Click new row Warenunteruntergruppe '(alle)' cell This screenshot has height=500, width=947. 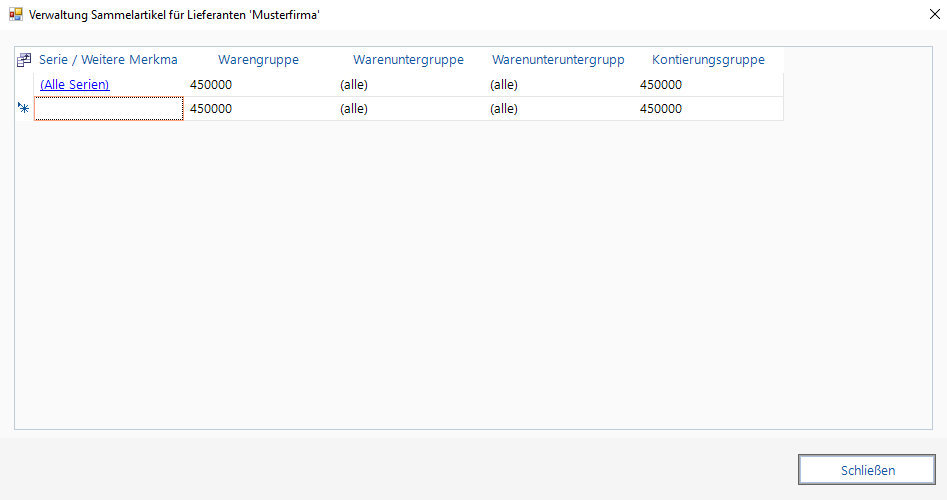(558, 109)
